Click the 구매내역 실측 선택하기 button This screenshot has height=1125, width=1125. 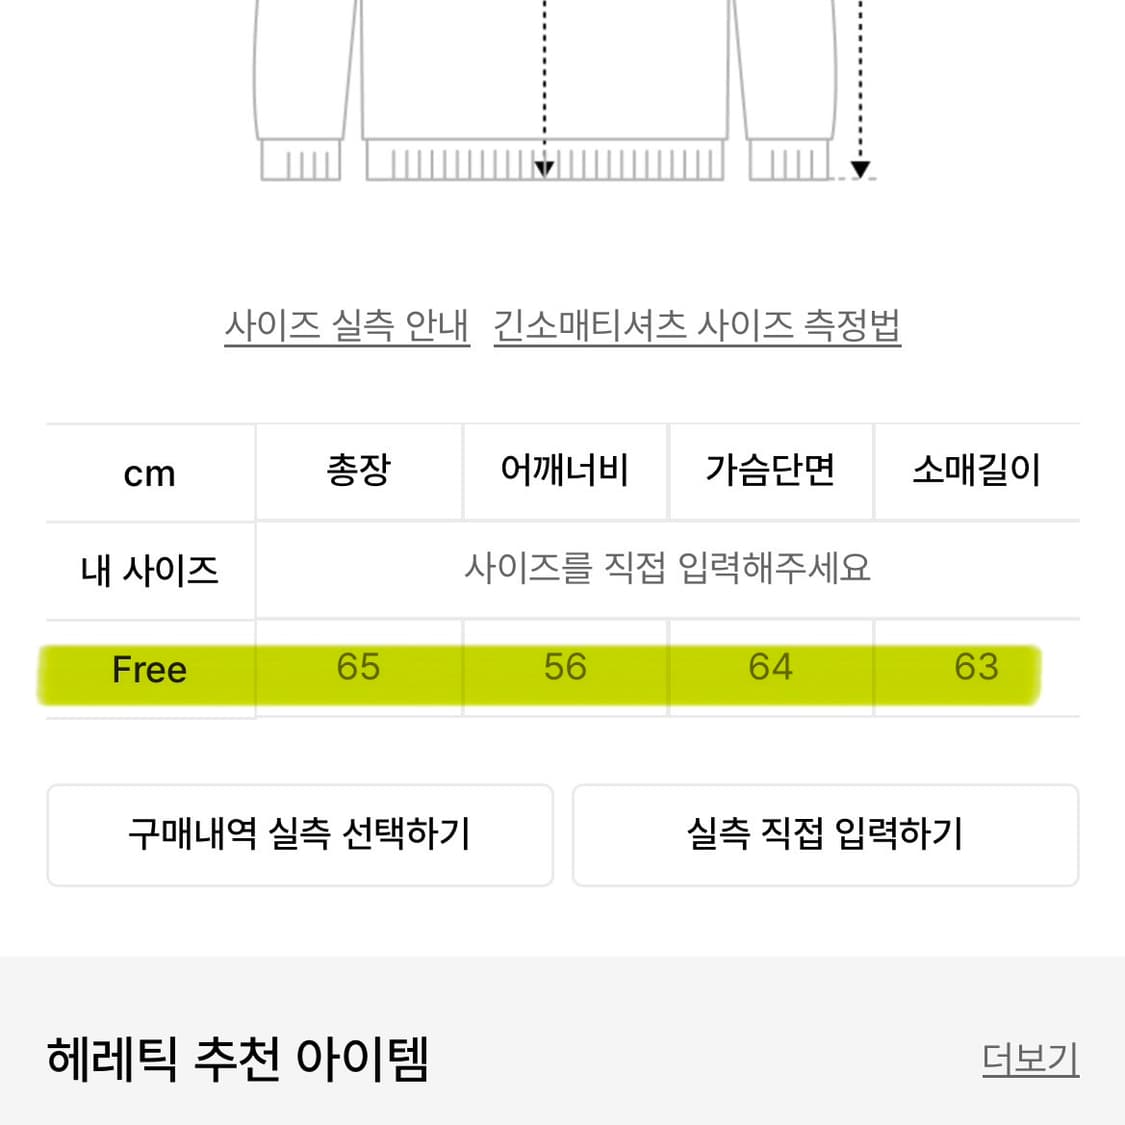(300, 835)
